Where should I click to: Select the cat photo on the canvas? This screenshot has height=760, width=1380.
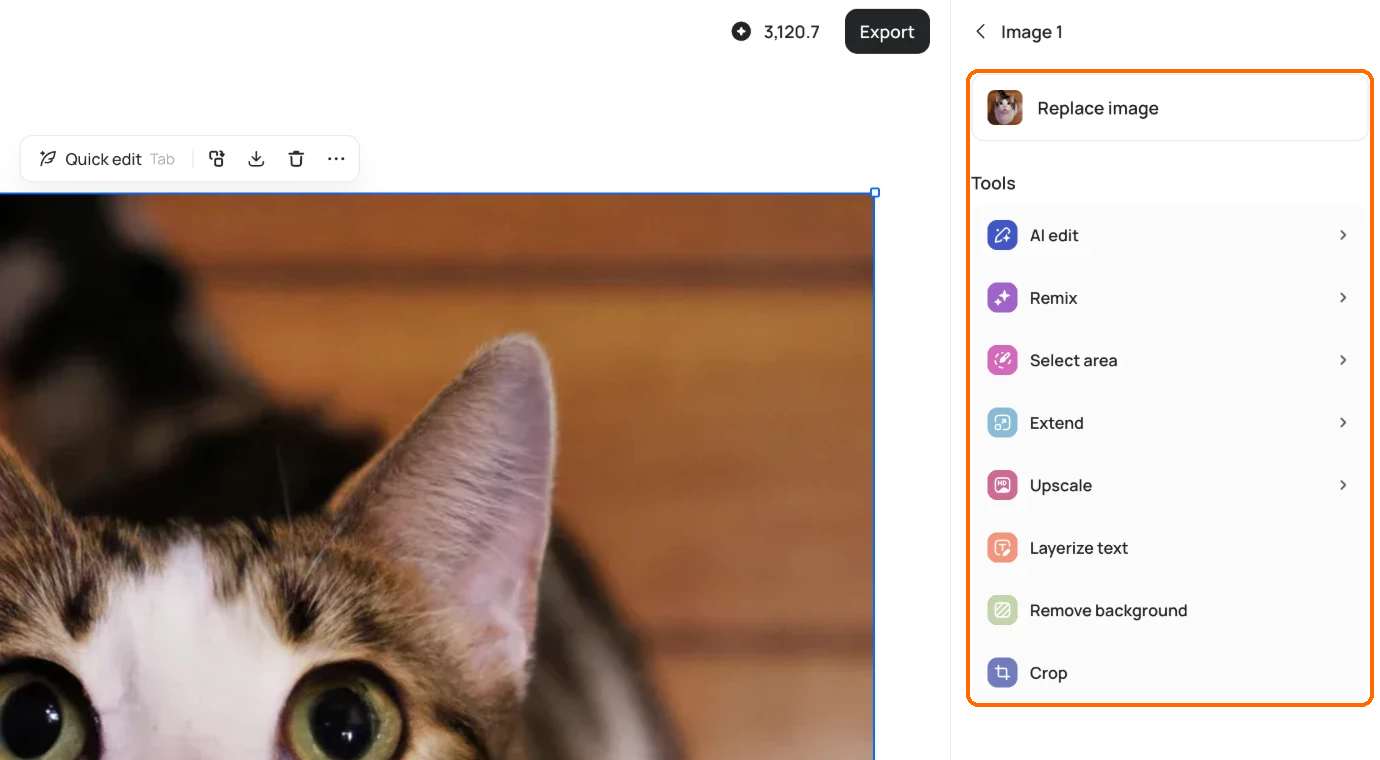coord(436,476)
